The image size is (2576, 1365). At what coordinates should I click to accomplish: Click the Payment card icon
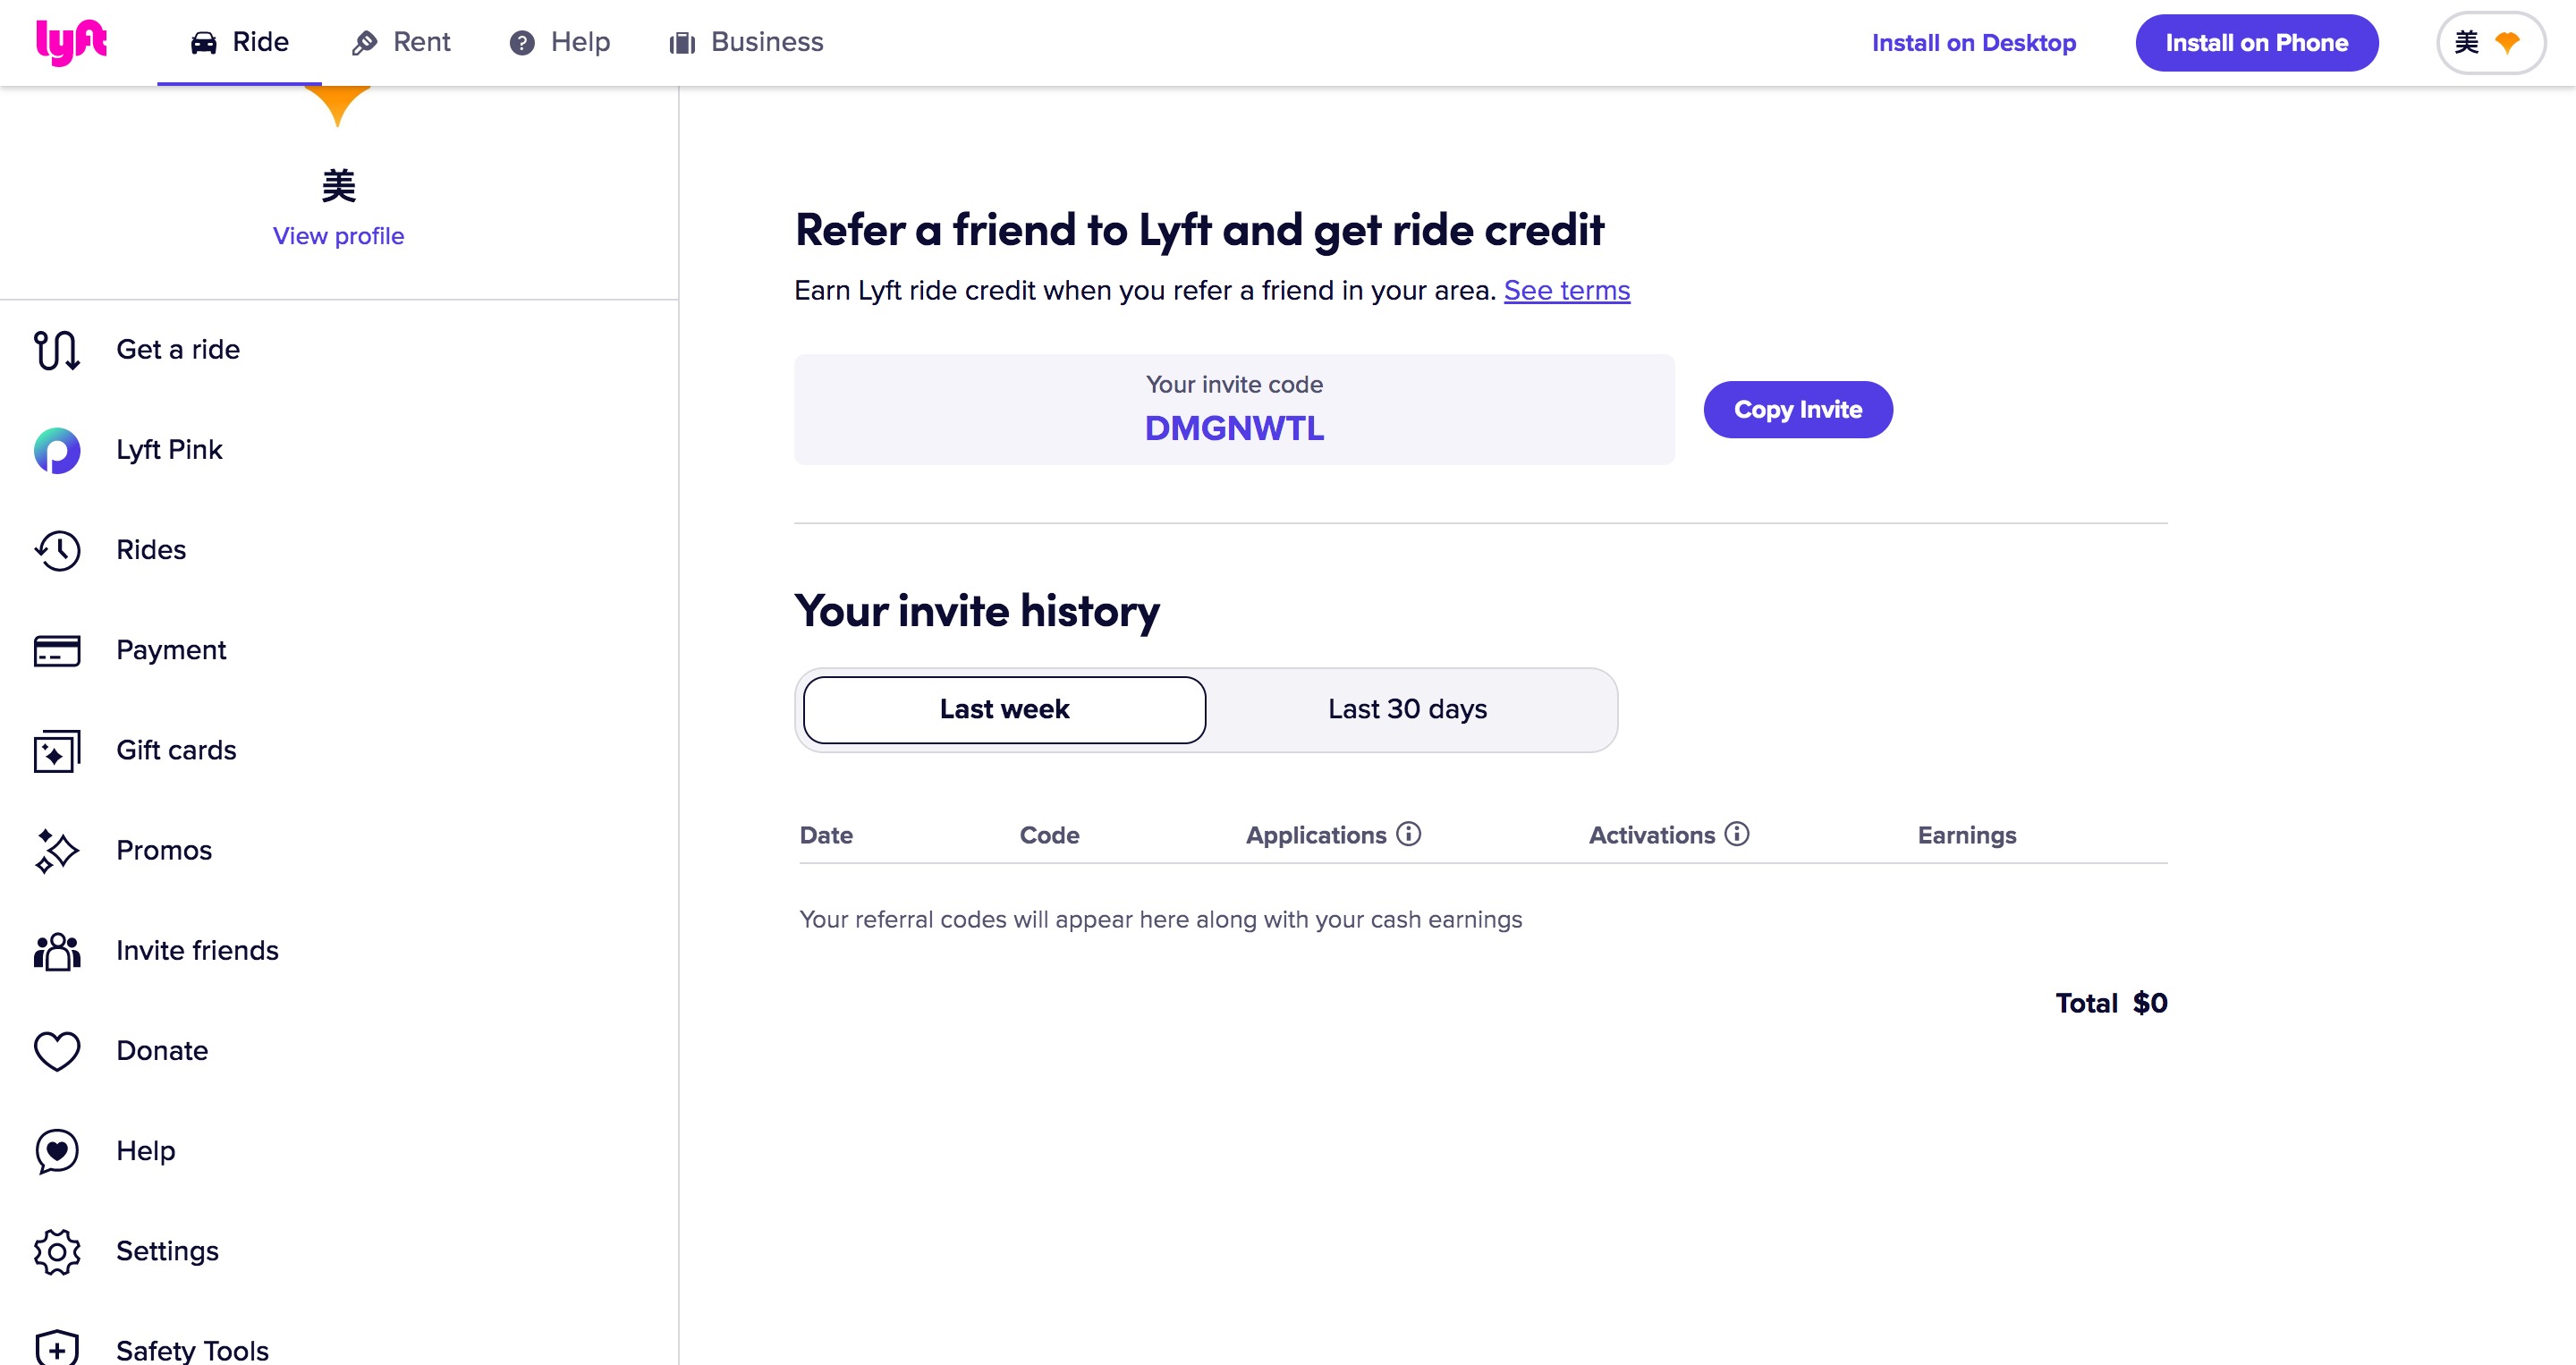[x=57, y=650]
